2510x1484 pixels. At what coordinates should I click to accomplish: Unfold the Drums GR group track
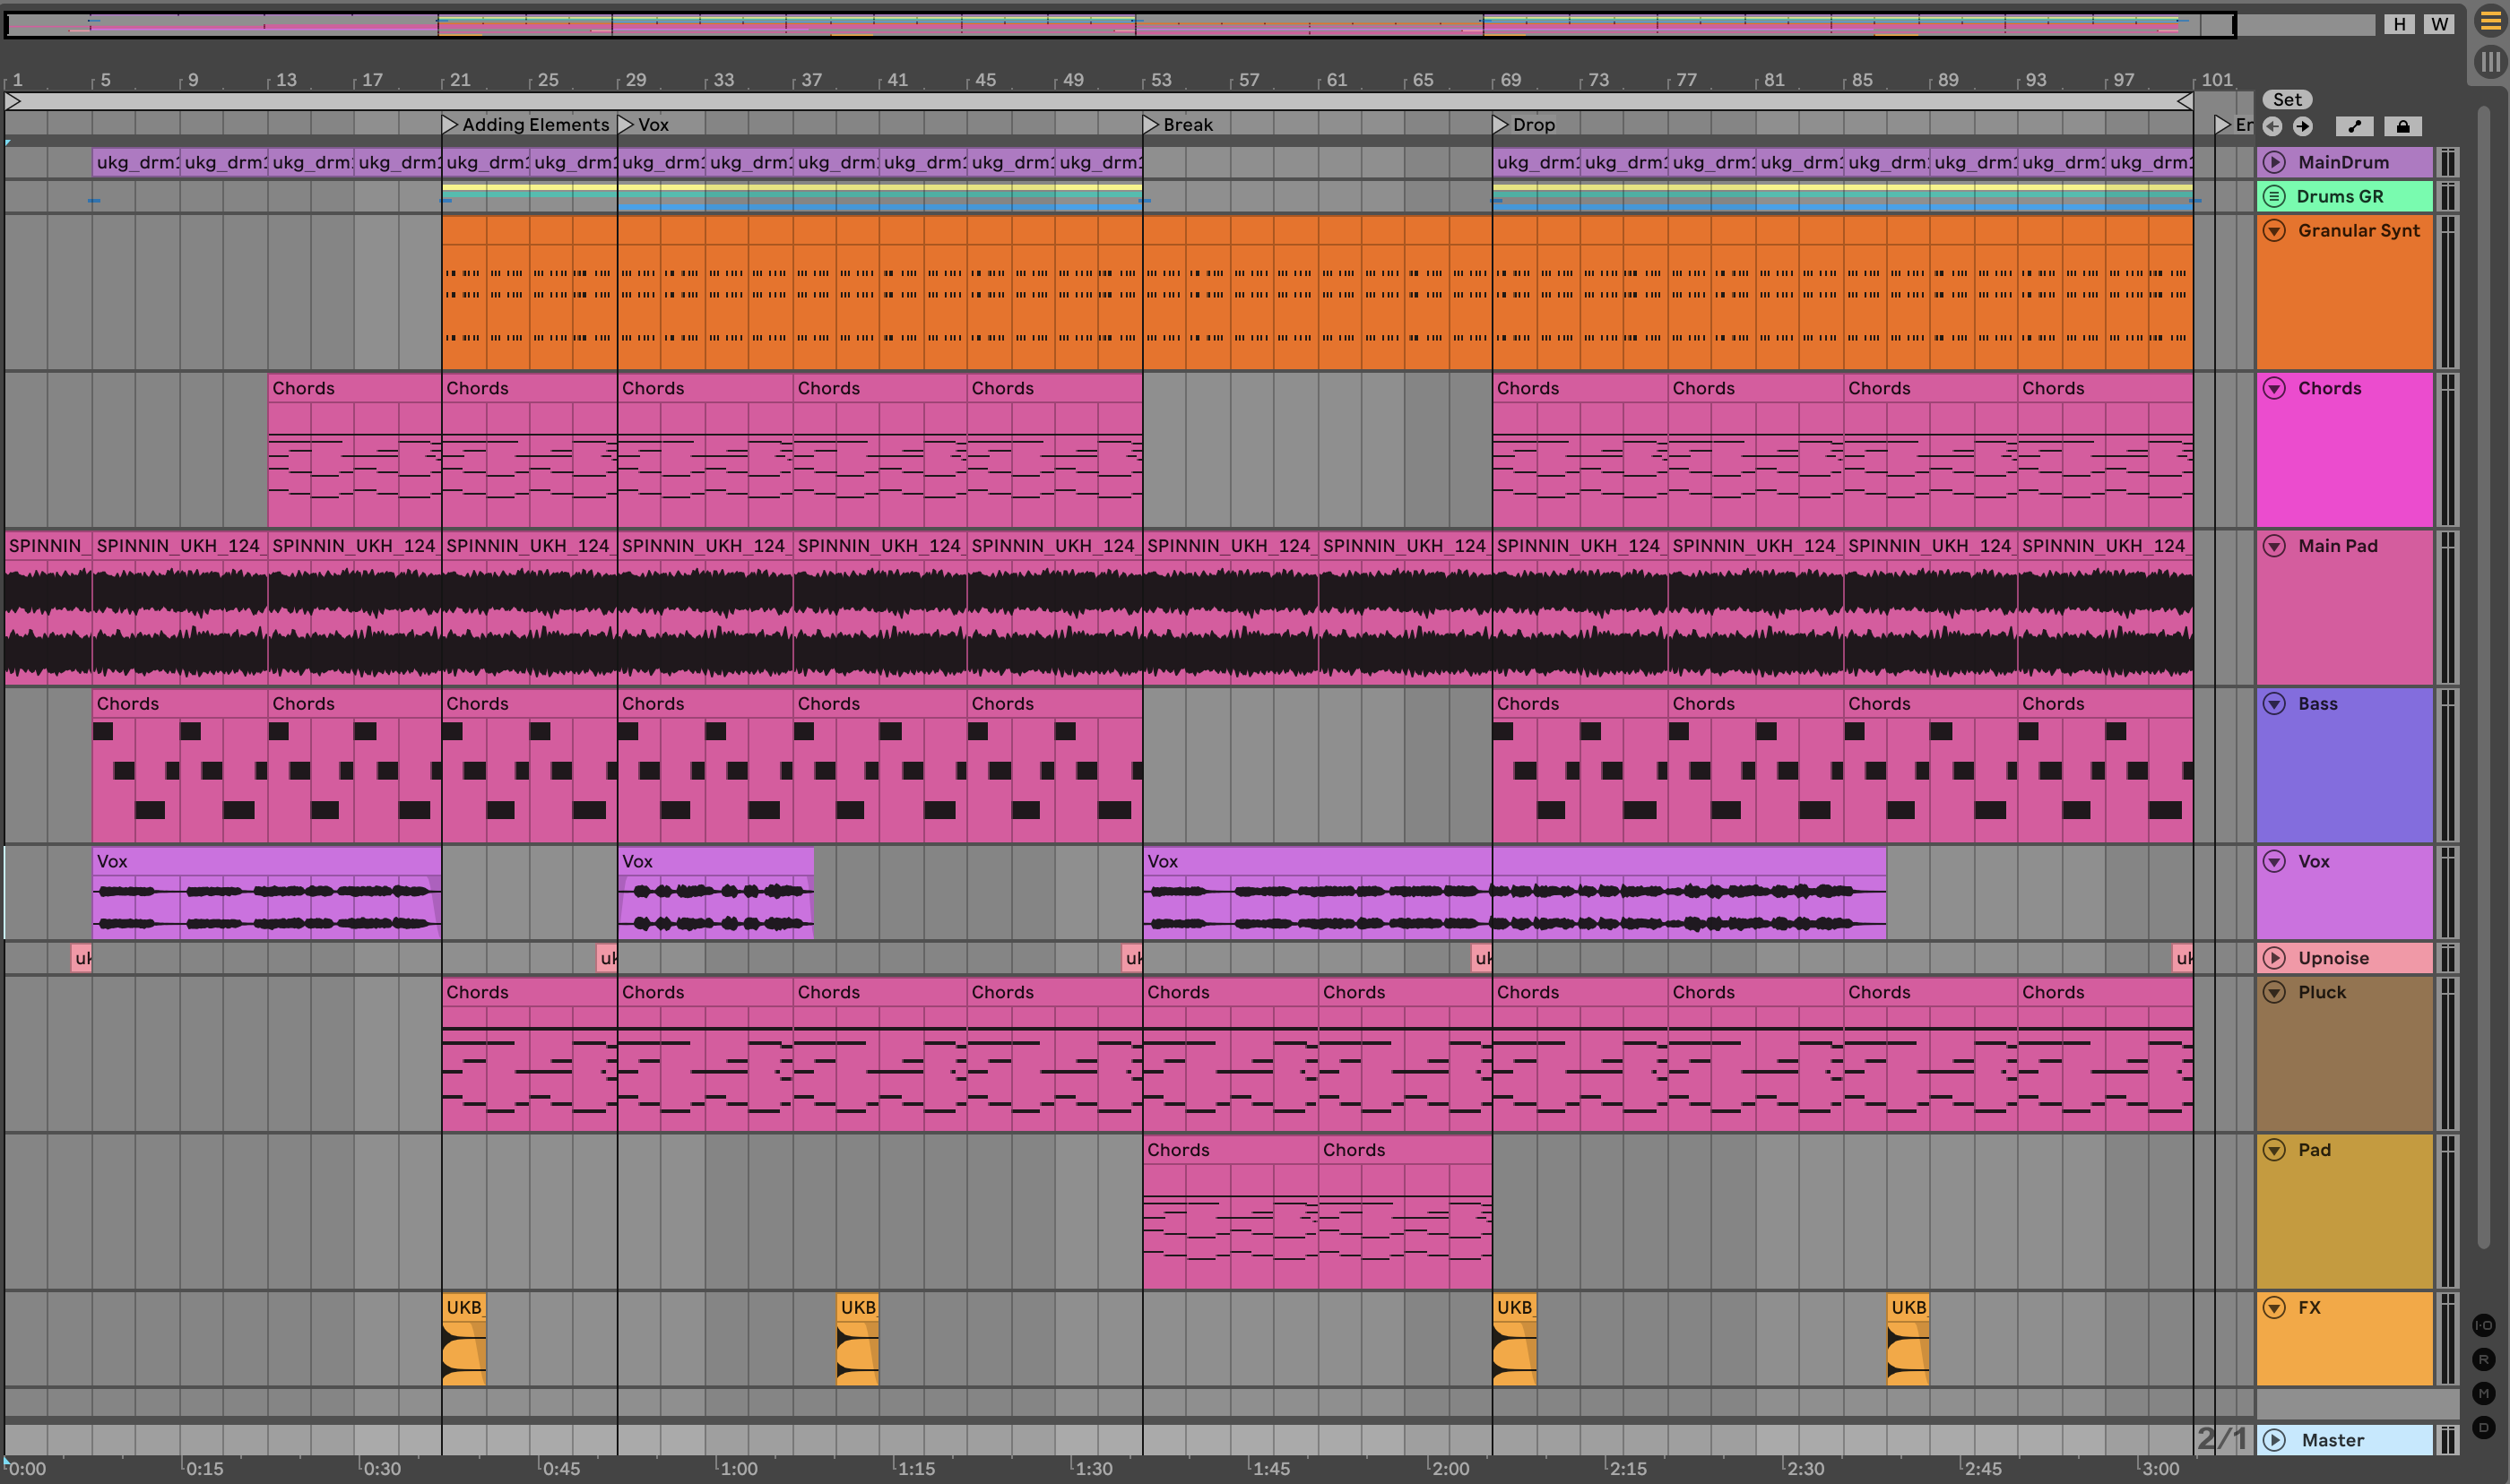(2274, 196)
